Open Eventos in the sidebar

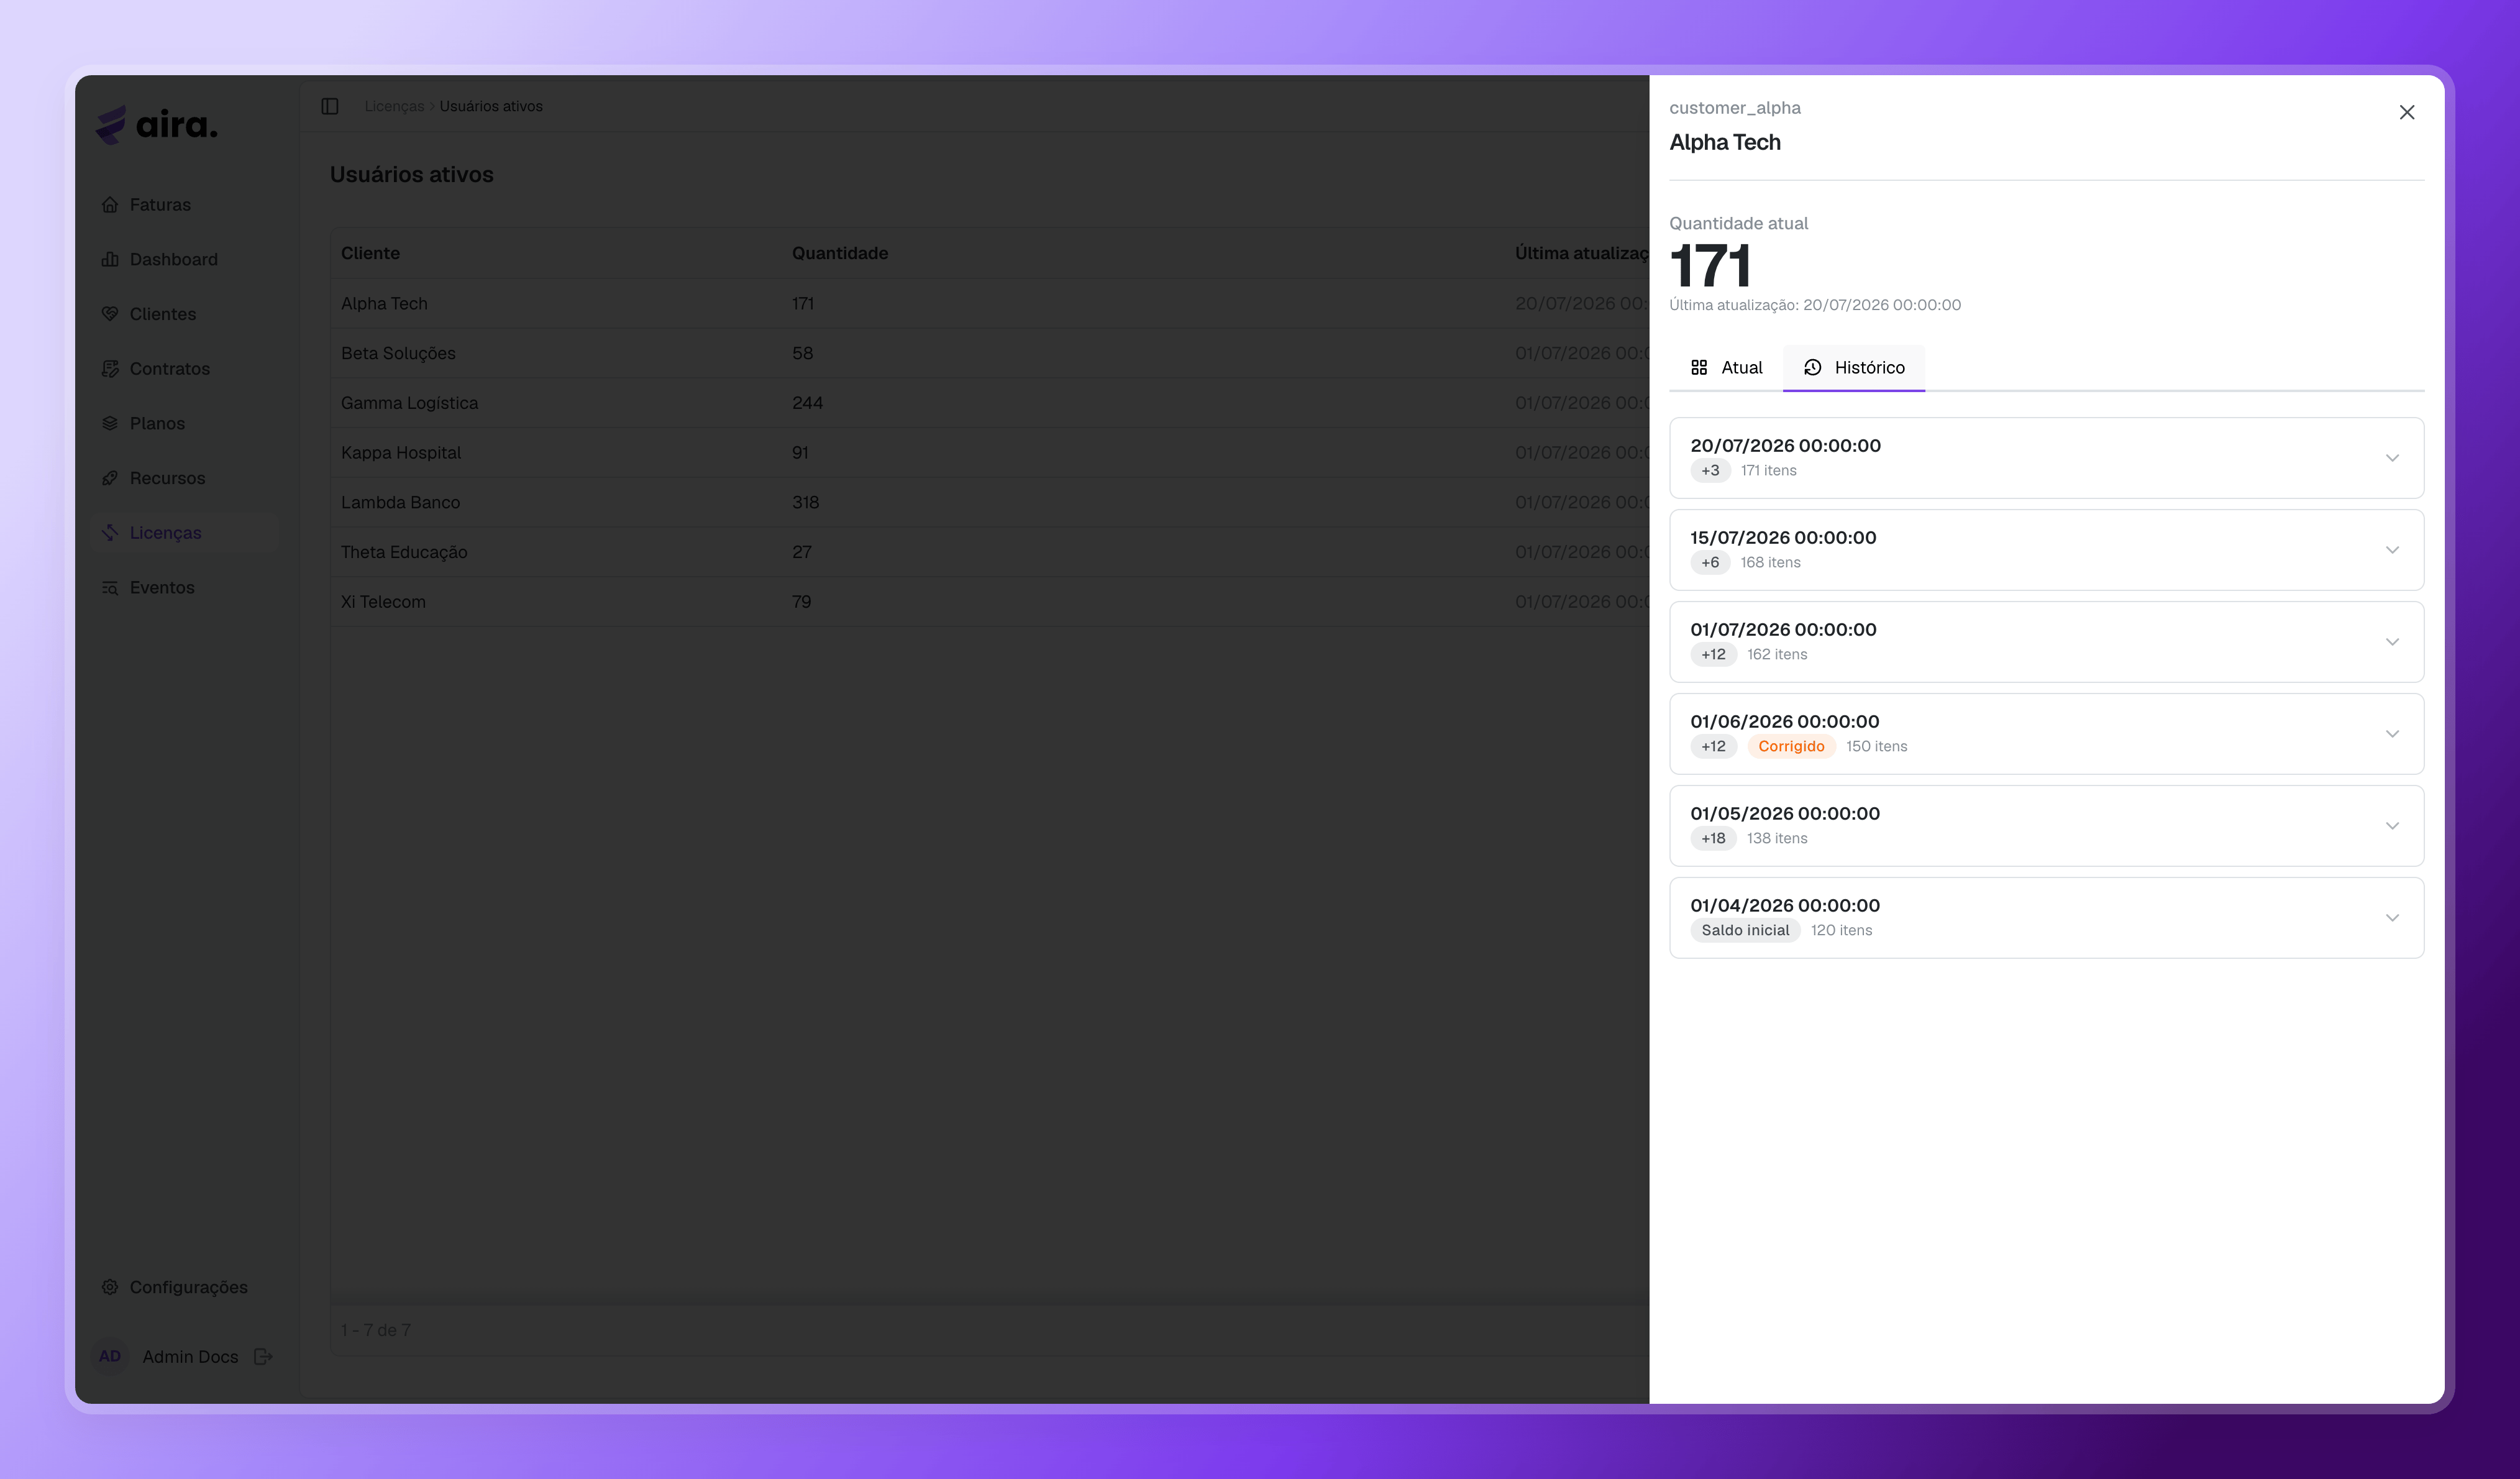pos(185,588)
